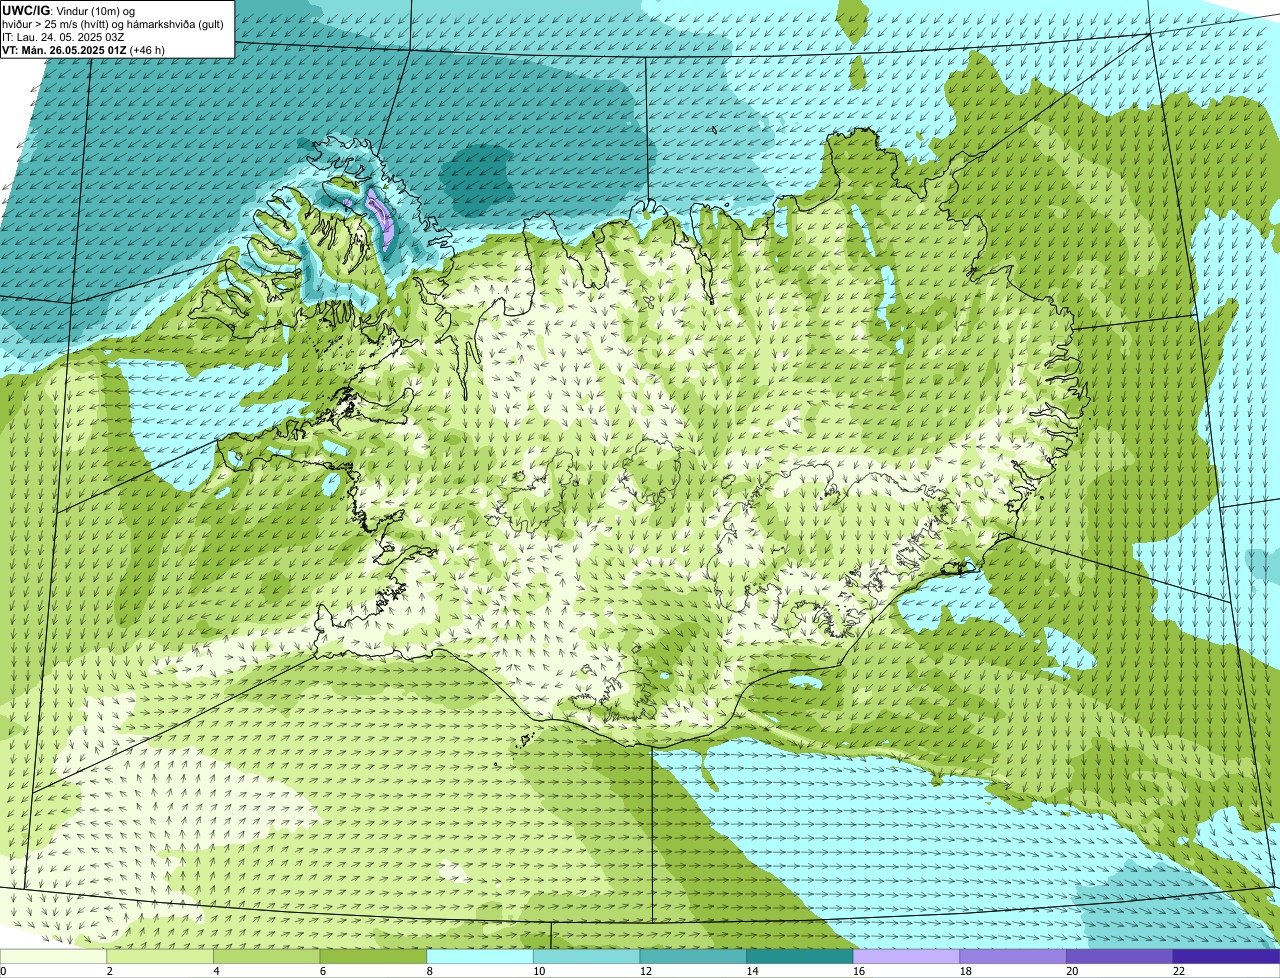Click the "14" label on the wind scale
Image resolution: width=1280 pixels, height=978 pixels.
752,971
